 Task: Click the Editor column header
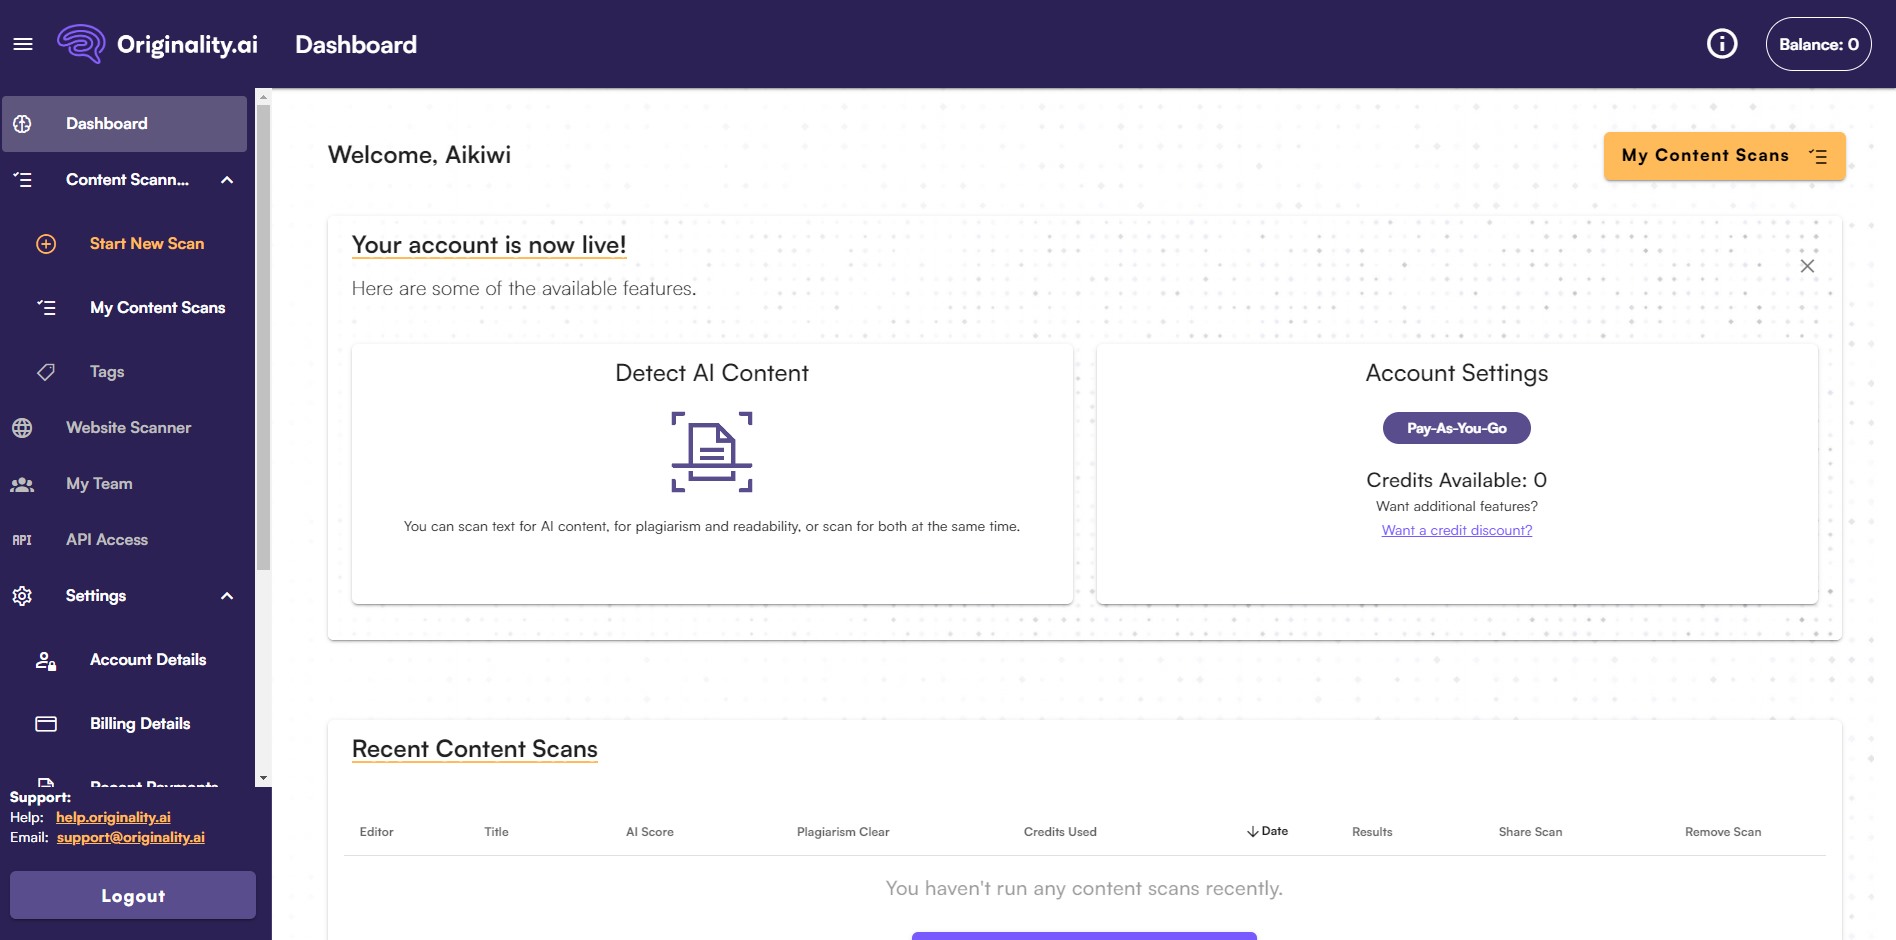(x=377, y=832)
